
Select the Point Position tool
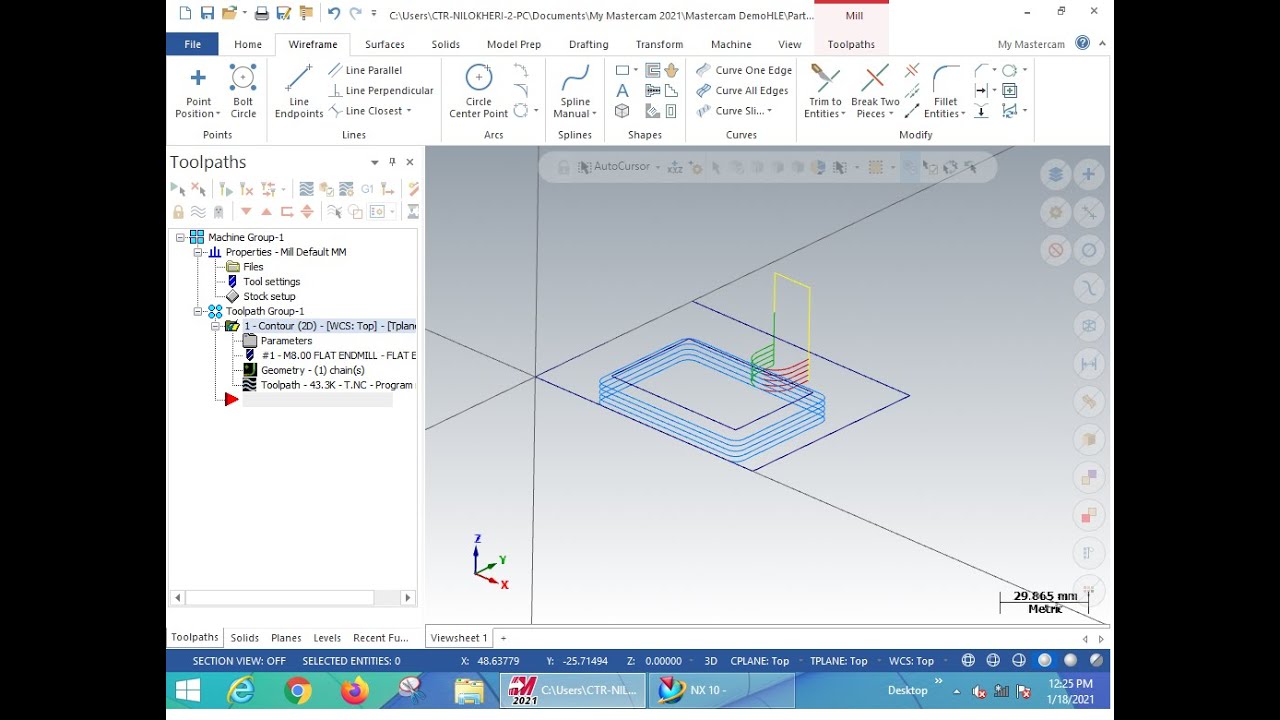click(x=198, y=92)
